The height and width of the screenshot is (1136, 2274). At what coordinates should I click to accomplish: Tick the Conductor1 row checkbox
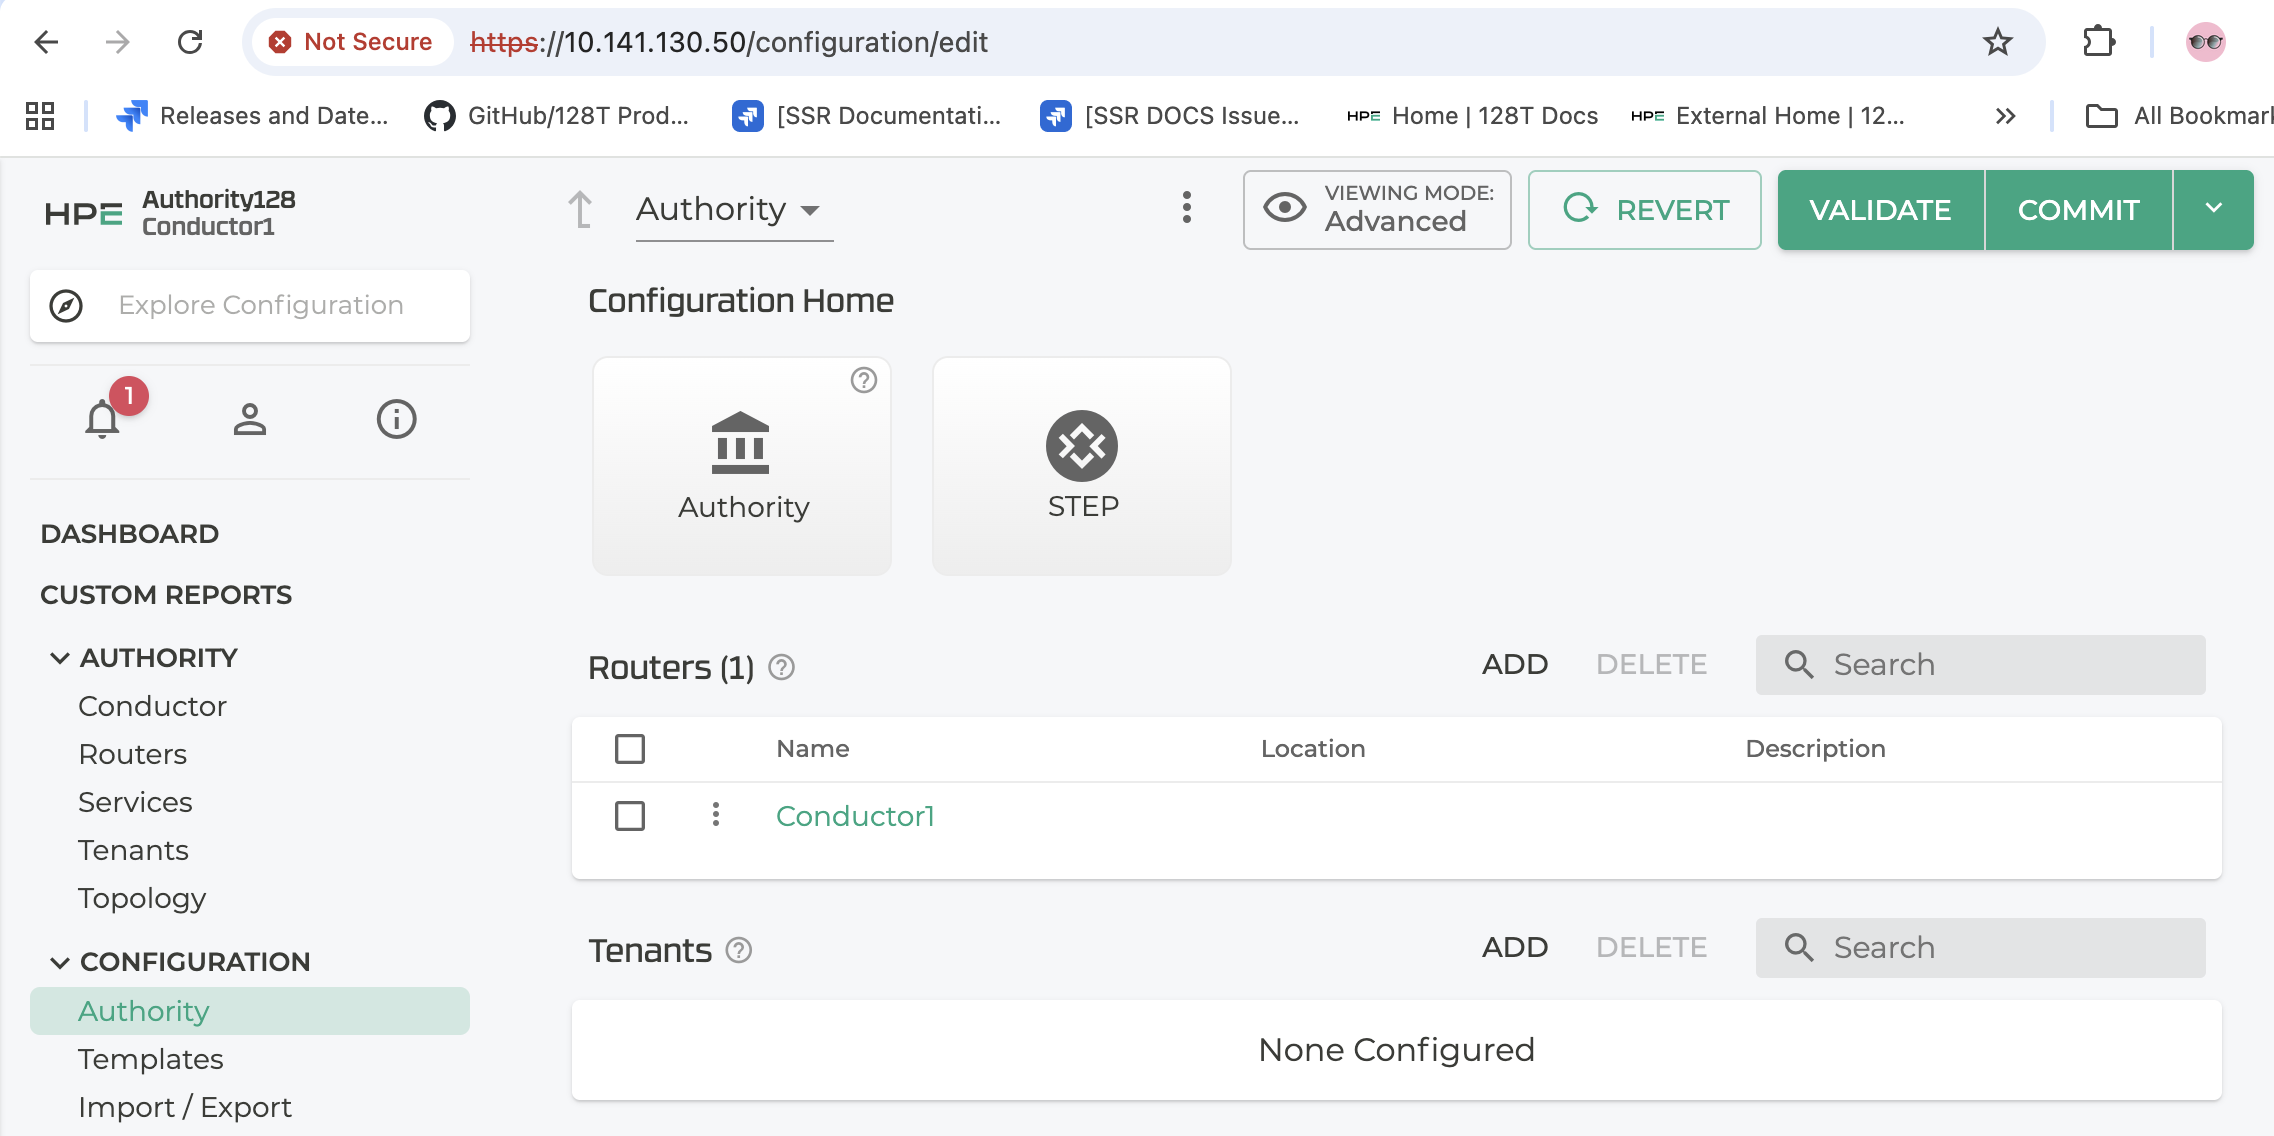tap(630, 816)
